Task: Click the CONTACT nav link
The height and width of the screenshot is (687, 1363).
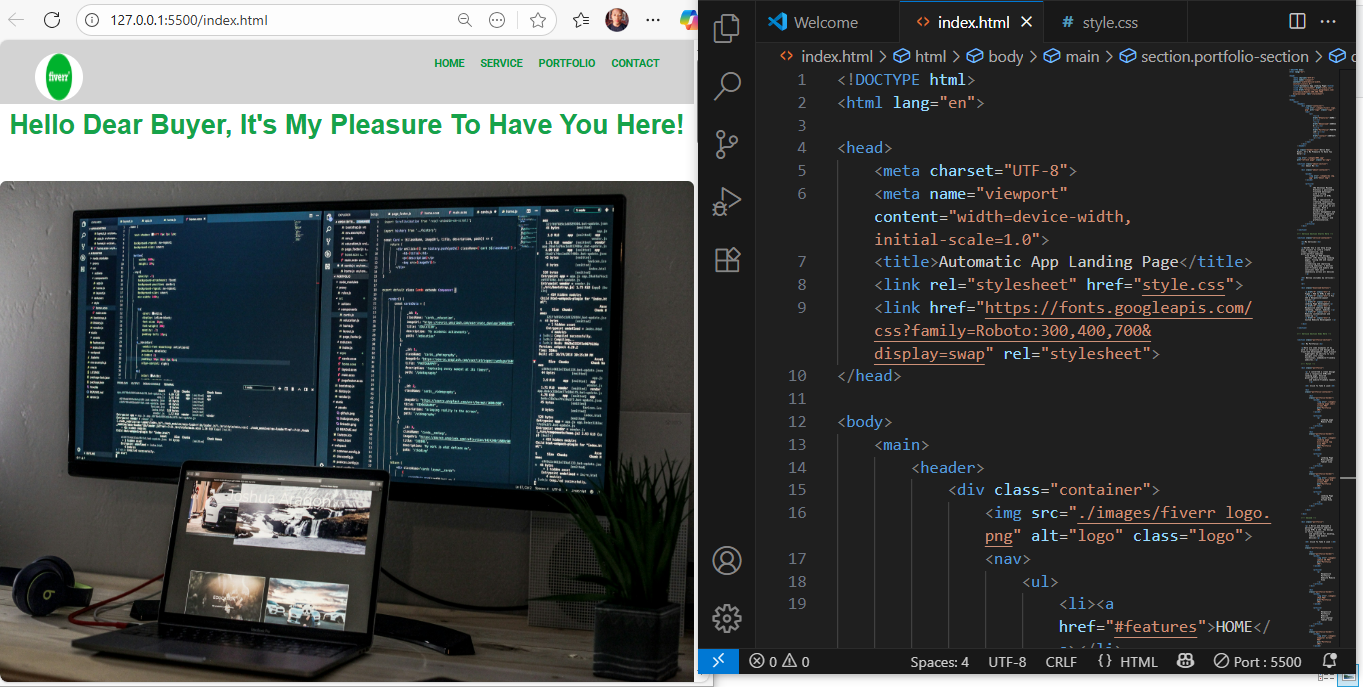Action: 635,63
